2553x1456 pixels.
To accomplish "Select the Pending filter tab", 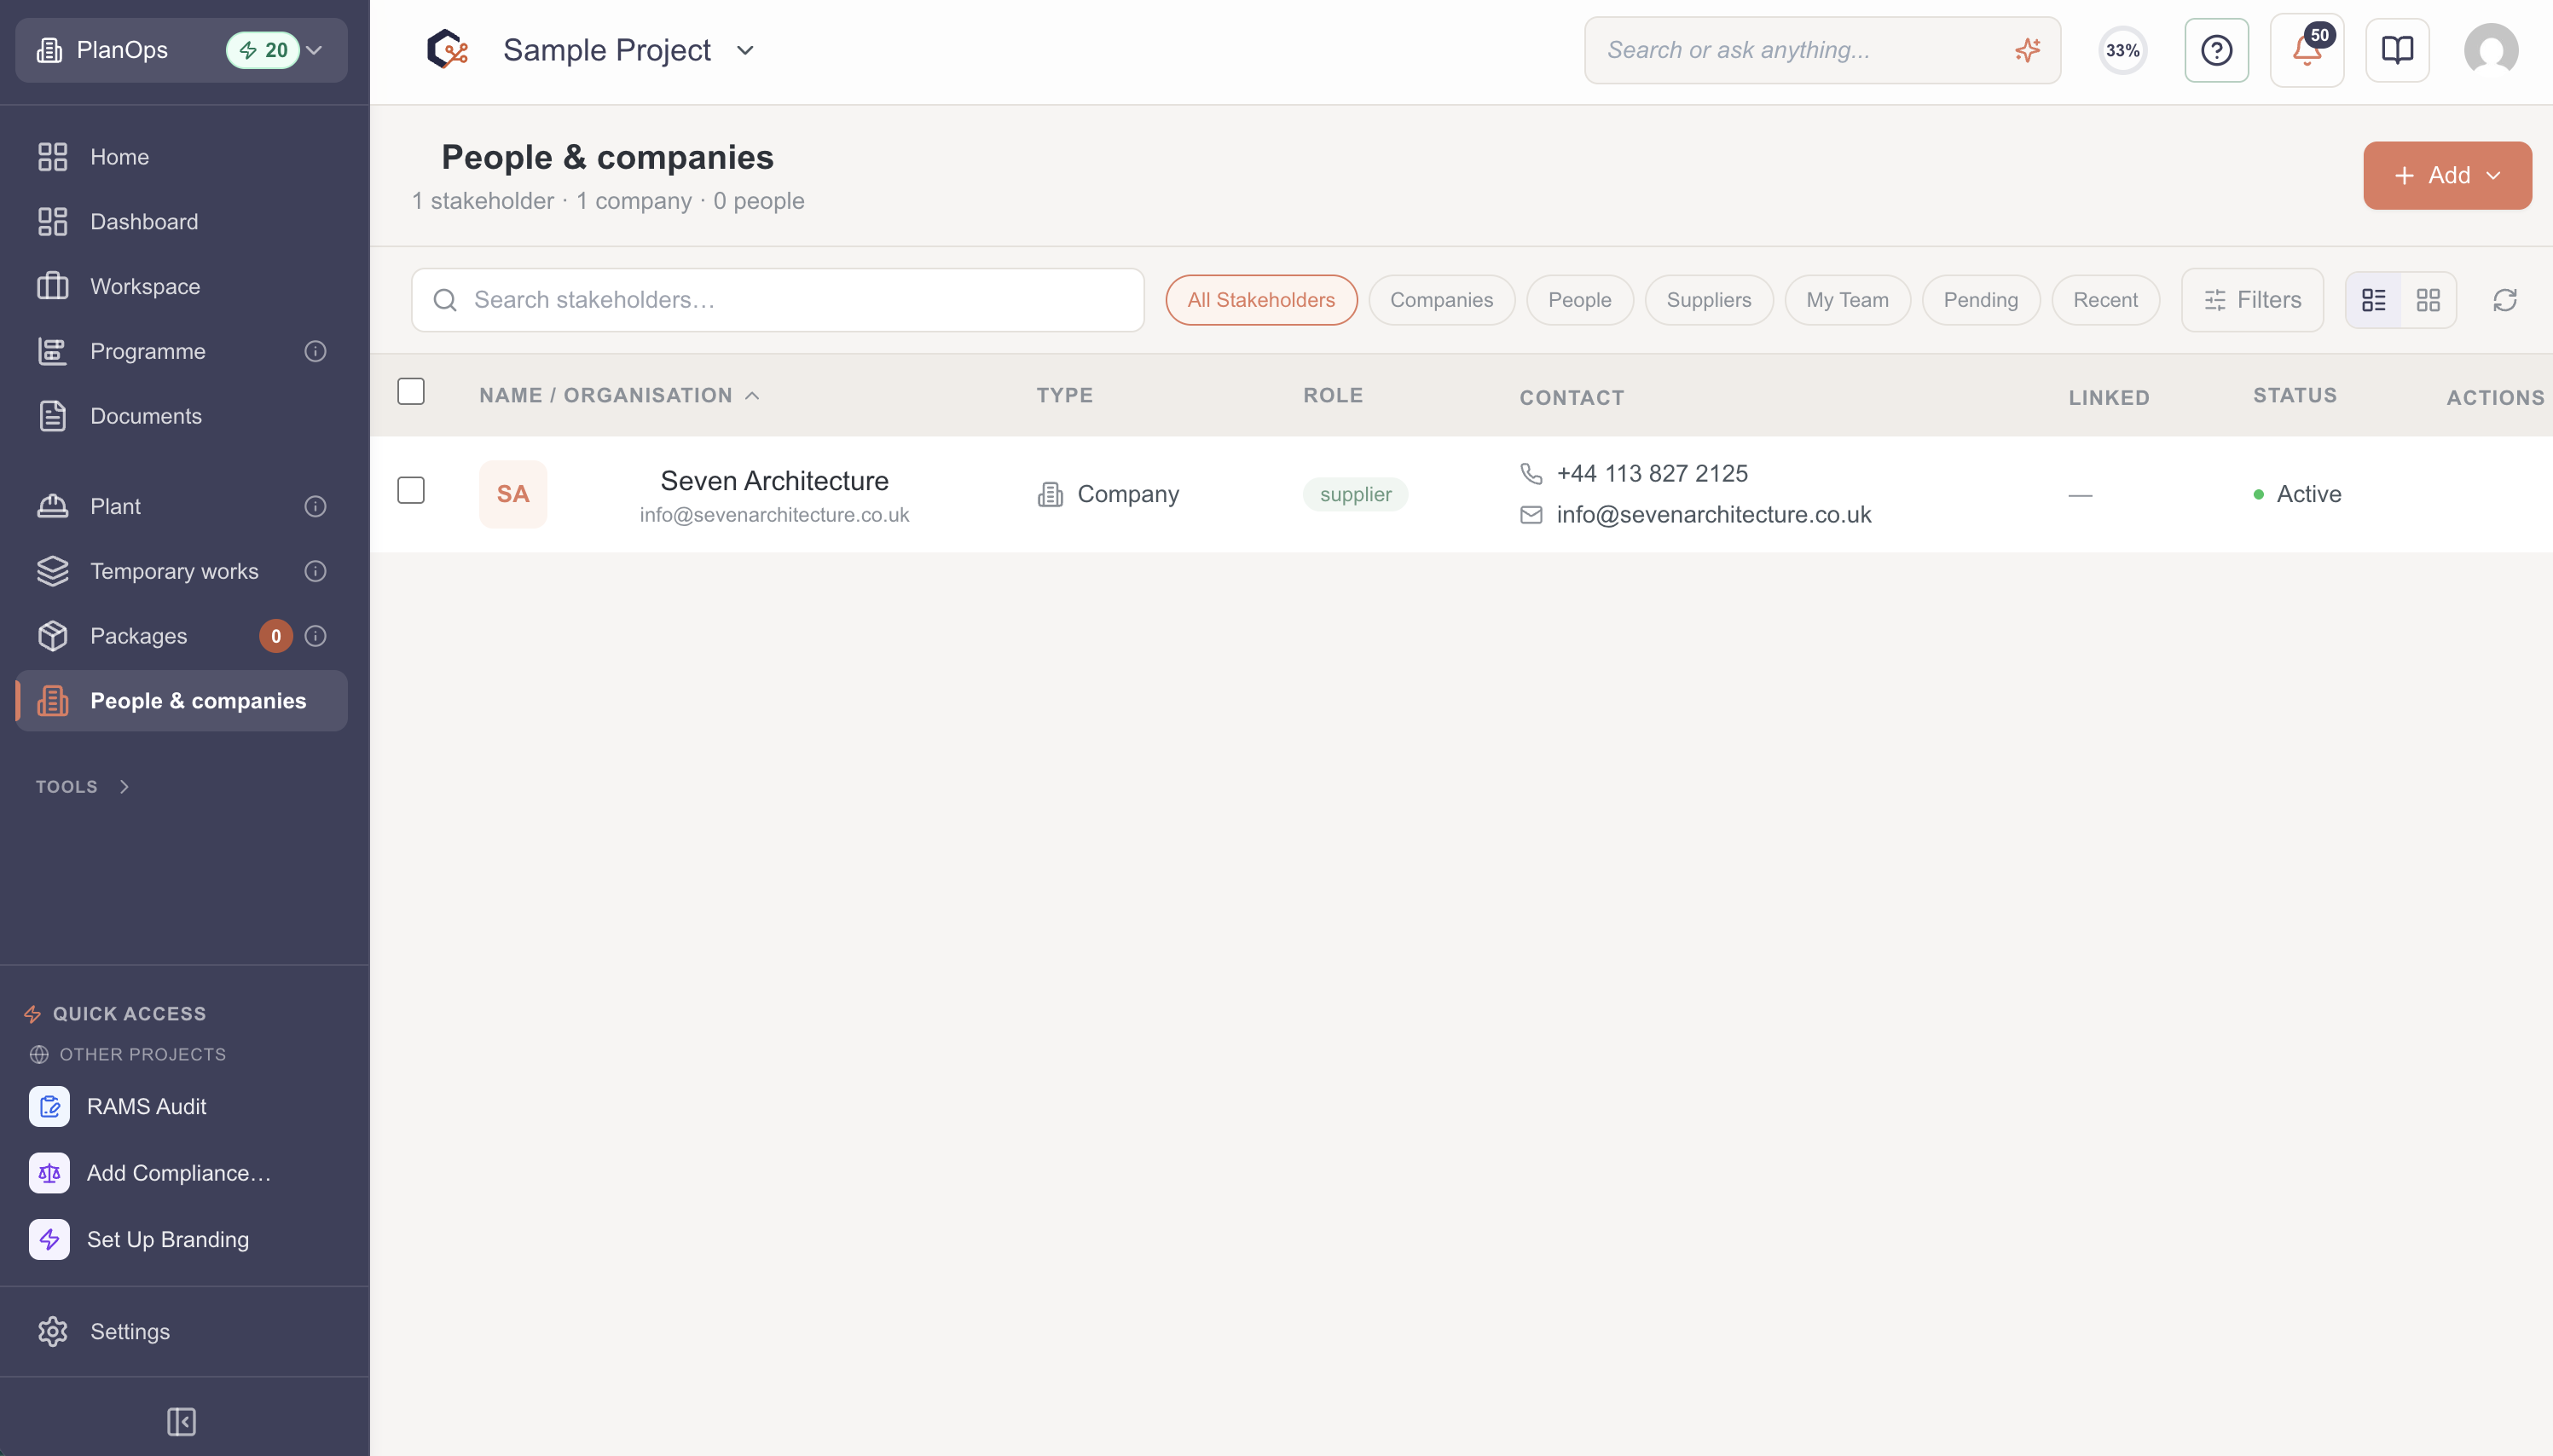I will [1981, 300].
